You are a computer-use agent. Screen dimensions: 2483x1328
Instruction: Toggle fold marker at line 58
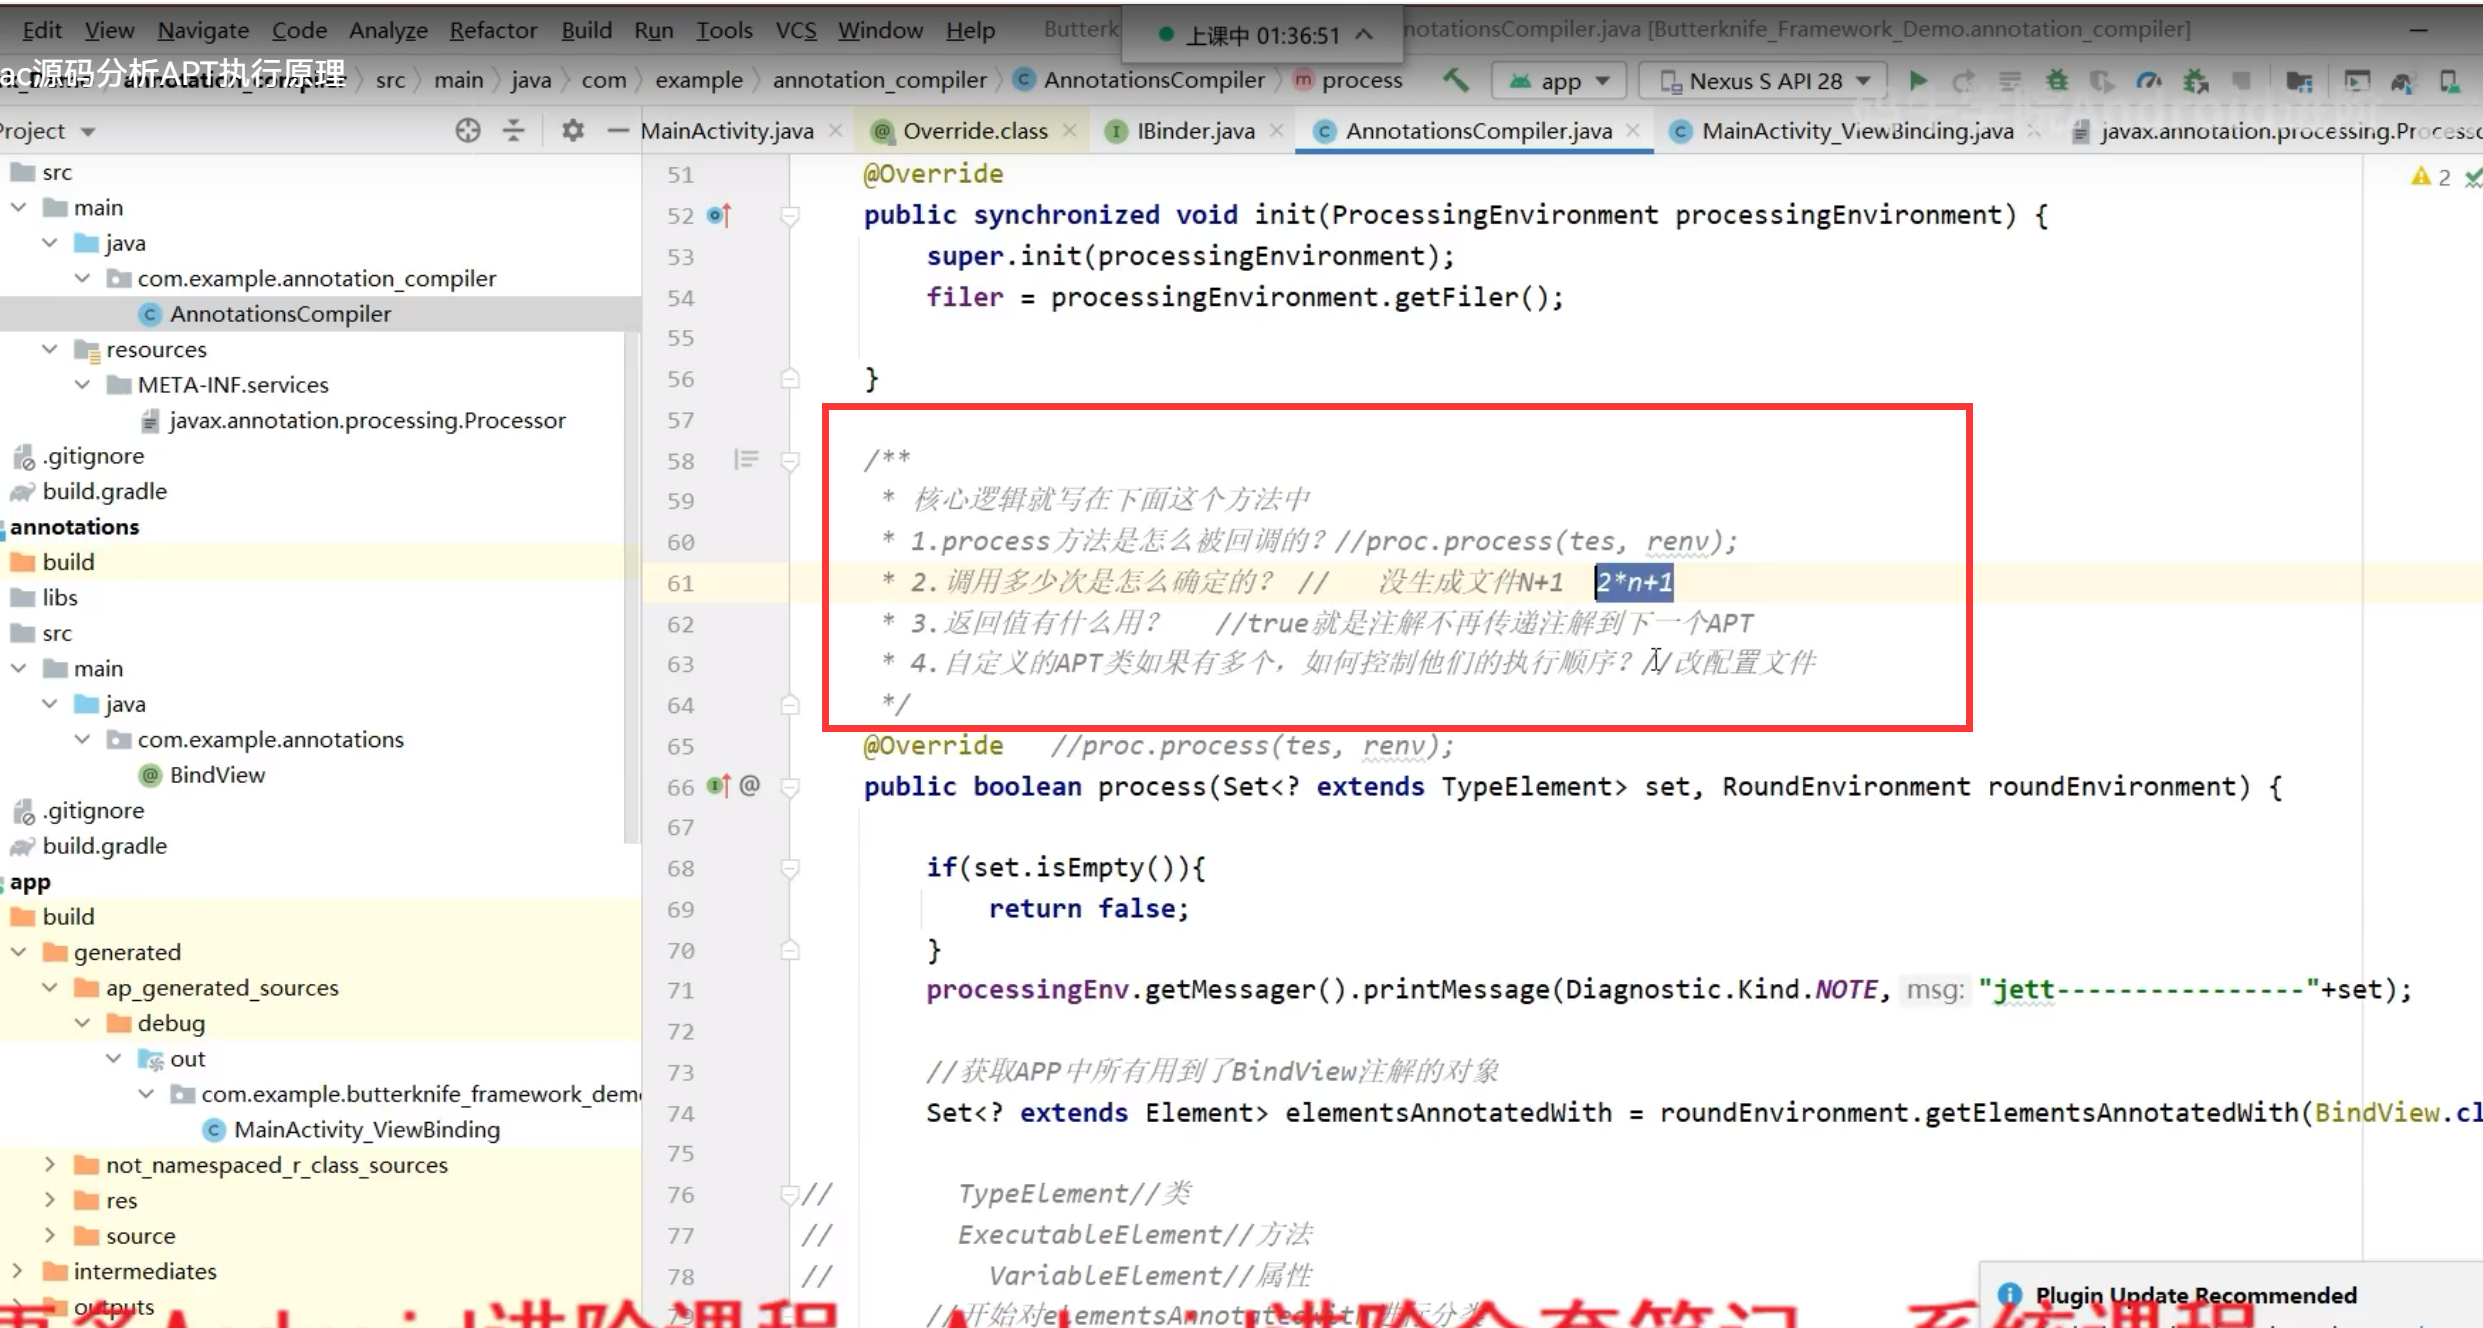click(790, 460)
